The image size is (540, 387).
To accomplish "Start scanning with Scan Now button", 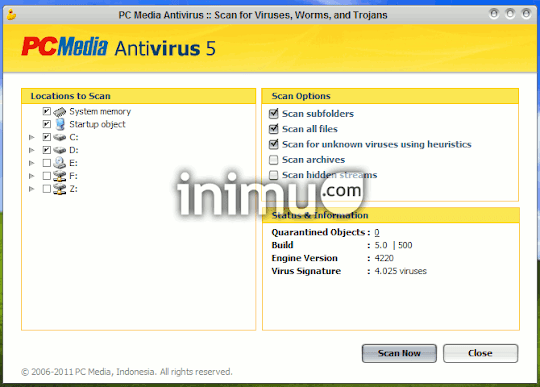I will tap(399, 353).
